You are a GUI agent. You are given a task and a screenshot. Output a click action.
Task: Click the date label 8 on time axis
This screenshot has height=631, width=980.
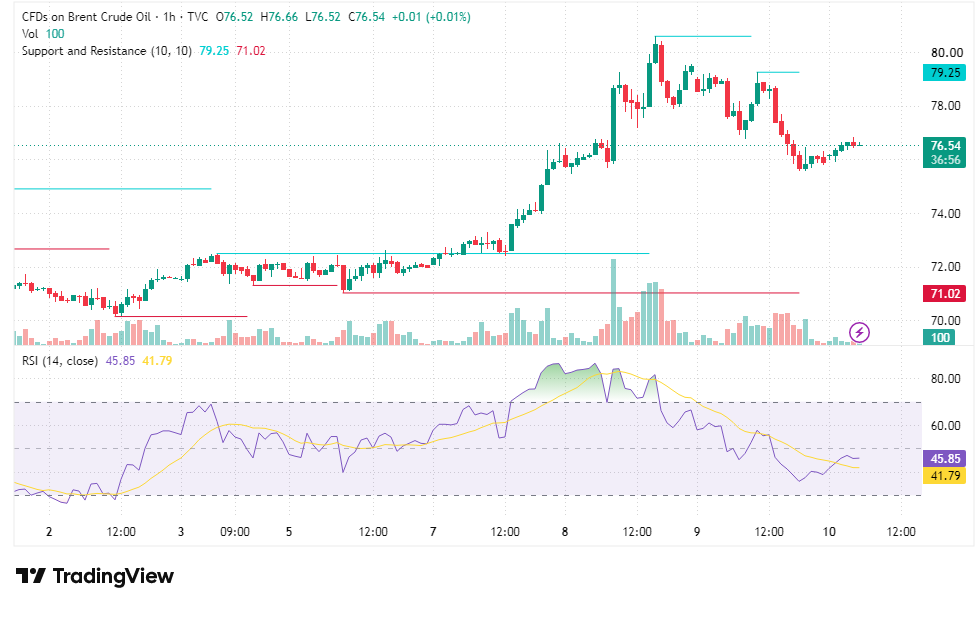pyautogui.click(x=565, y=532)
